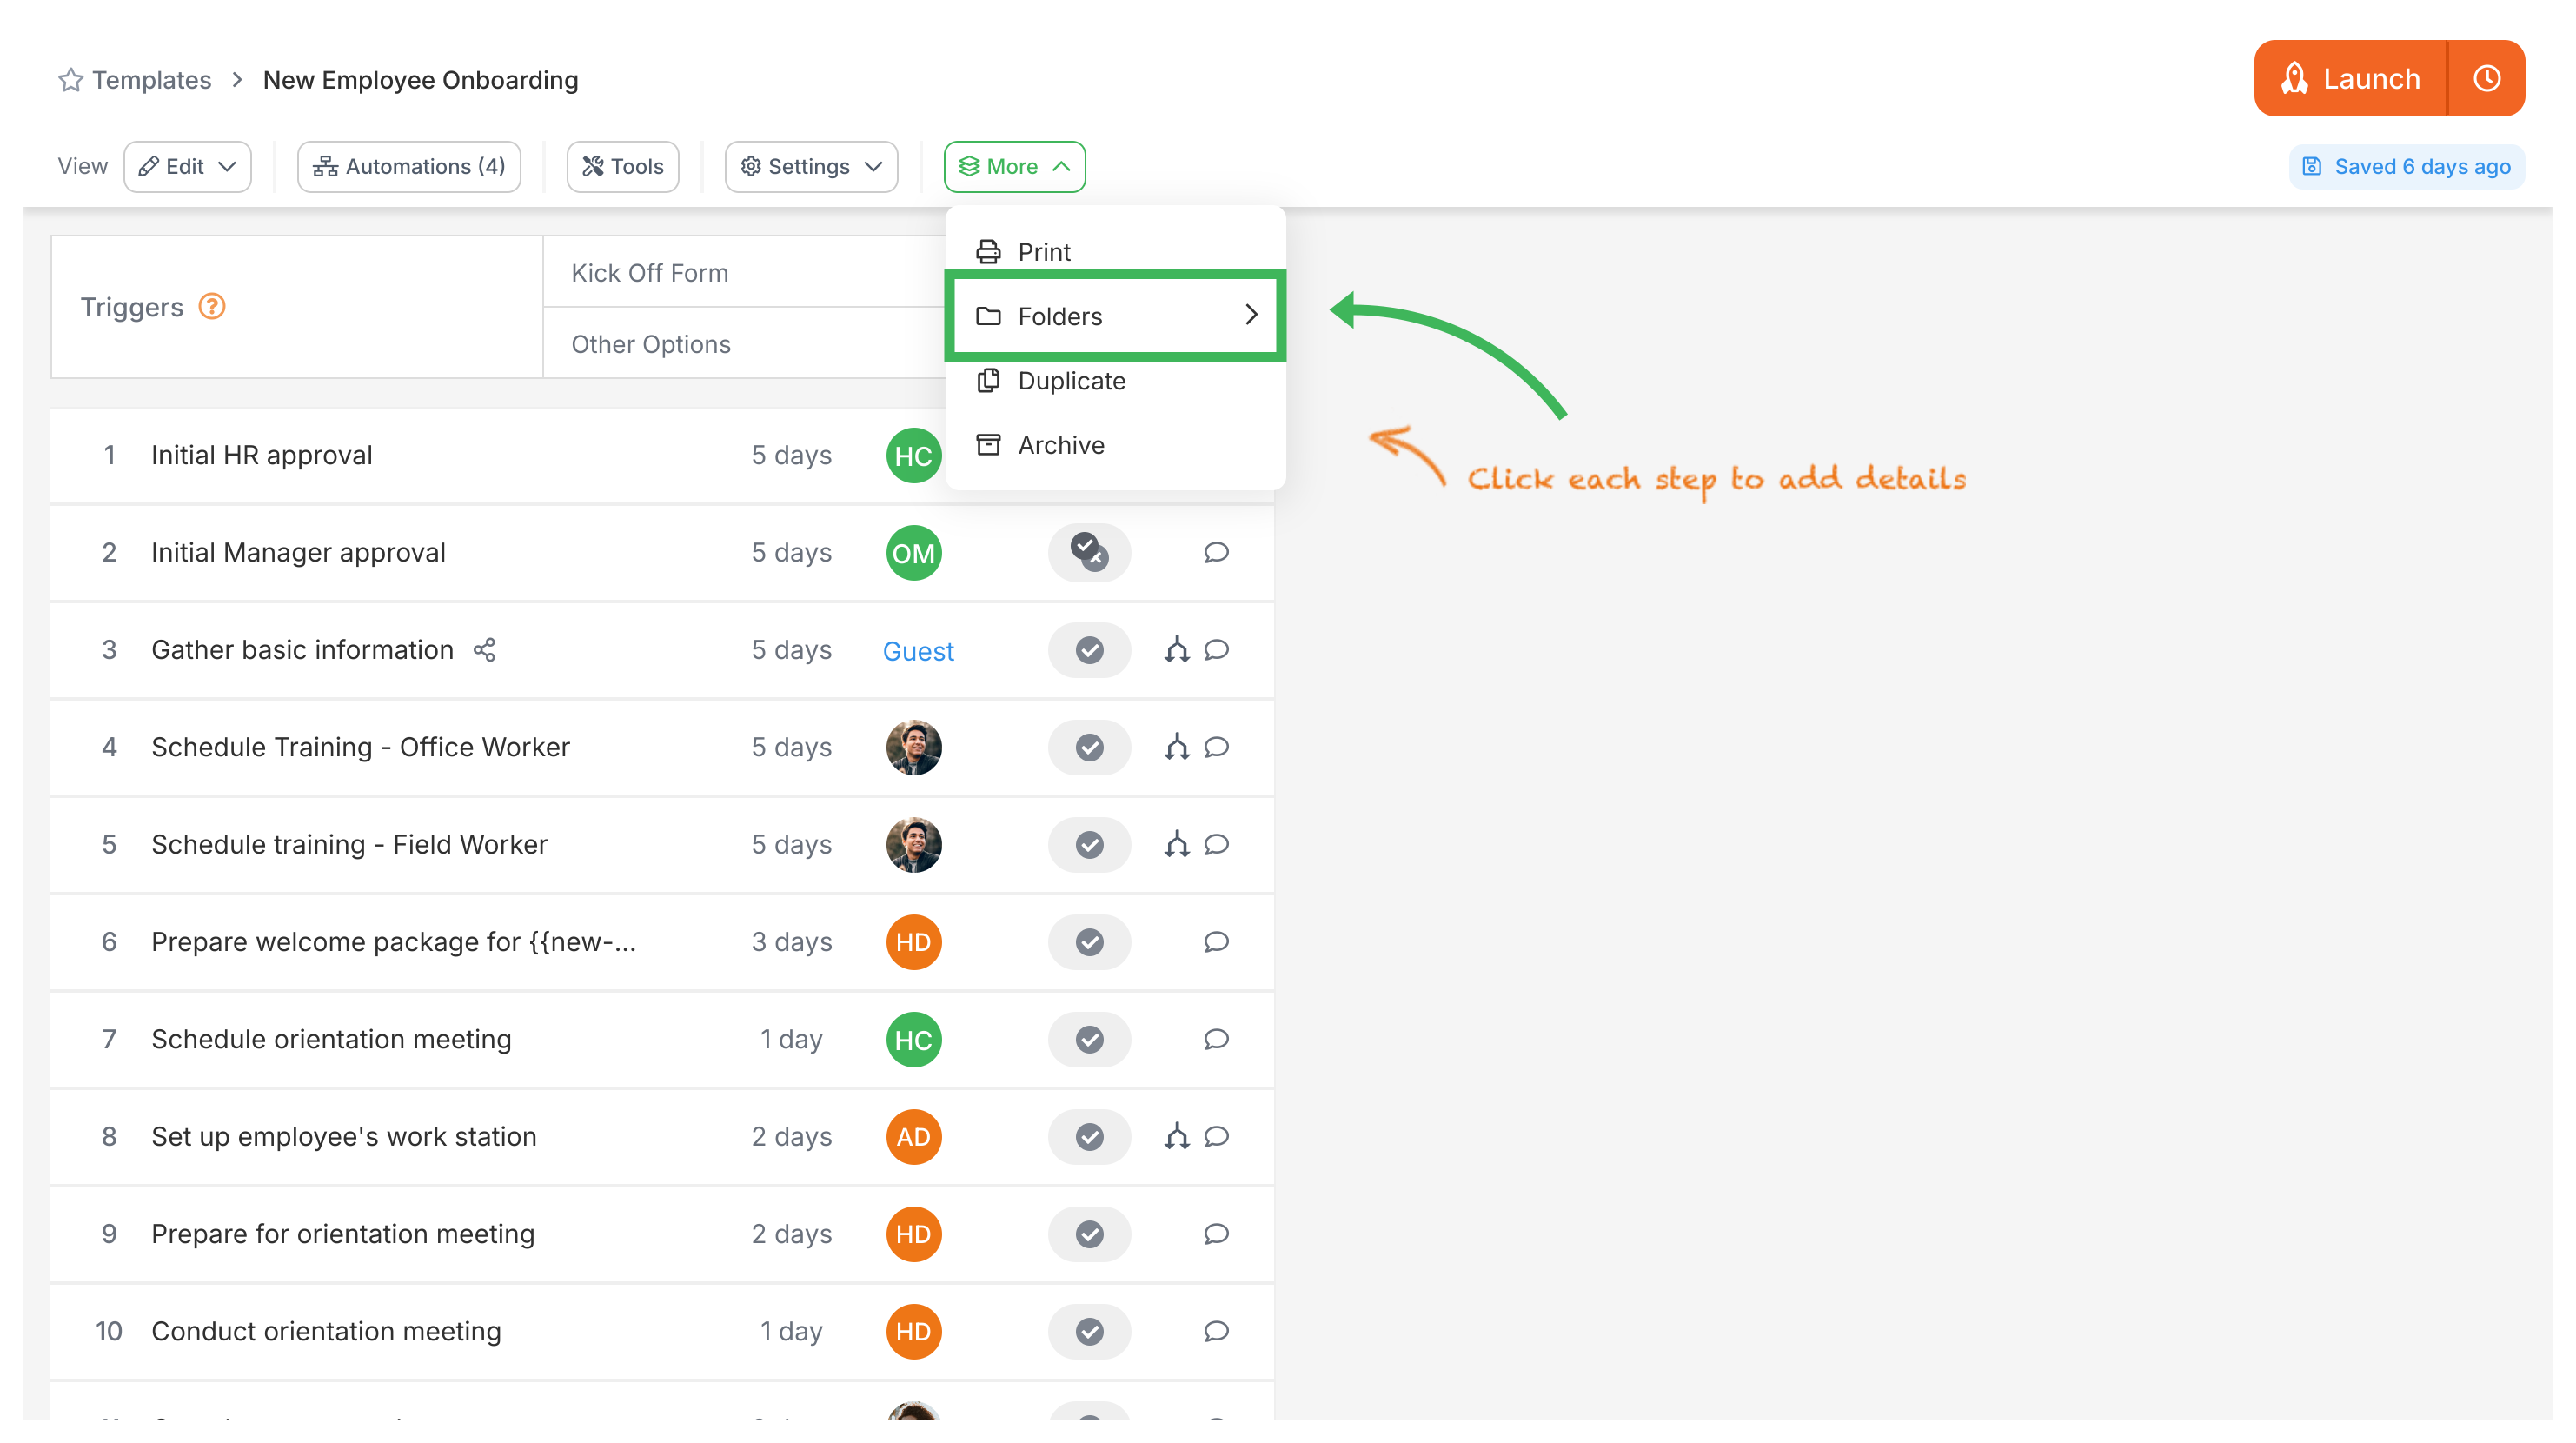Select Folders from the More menu
2576x1443 pixels.
[1115, 316]
